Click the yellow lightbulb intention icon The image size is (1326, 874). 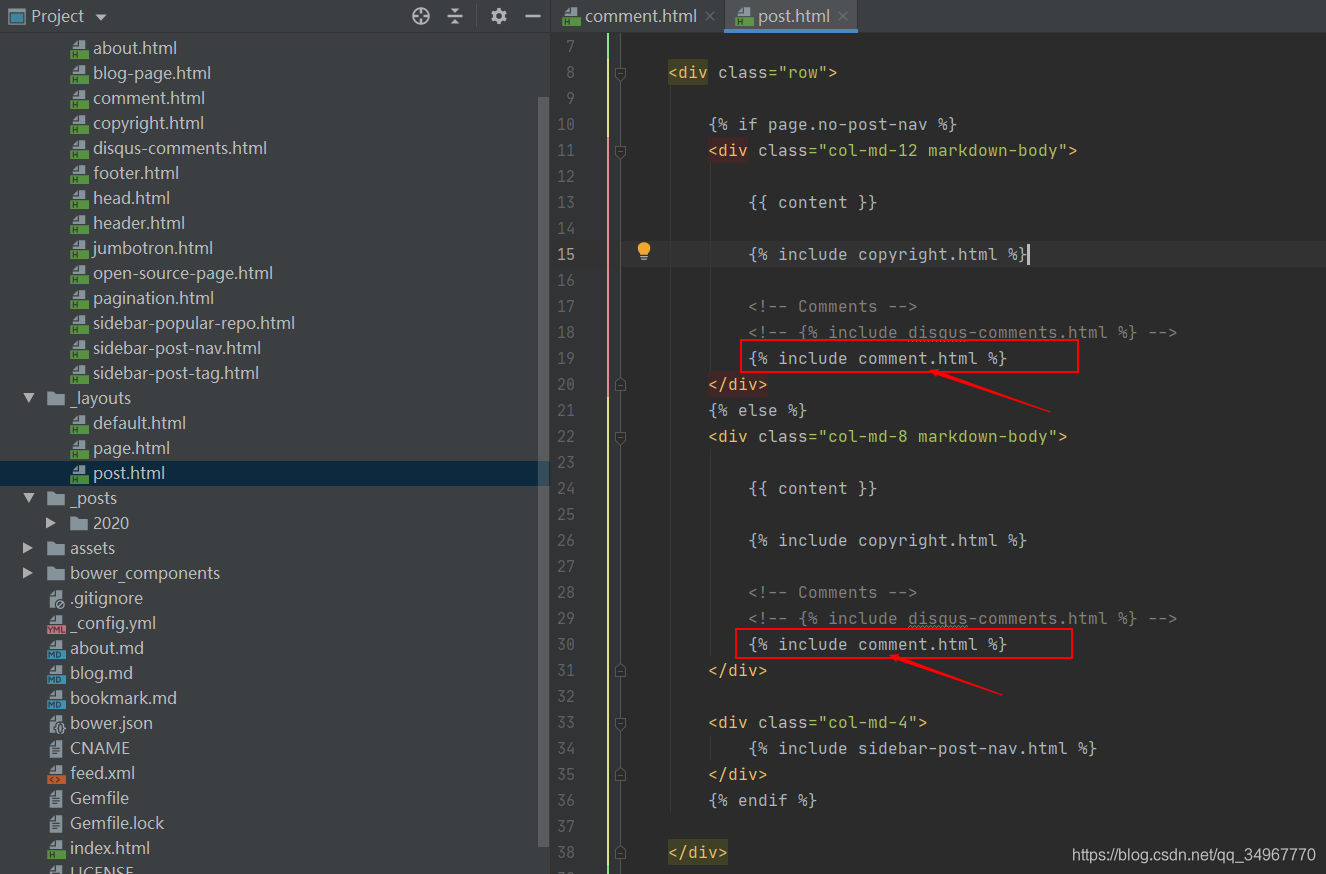[644, 251]
